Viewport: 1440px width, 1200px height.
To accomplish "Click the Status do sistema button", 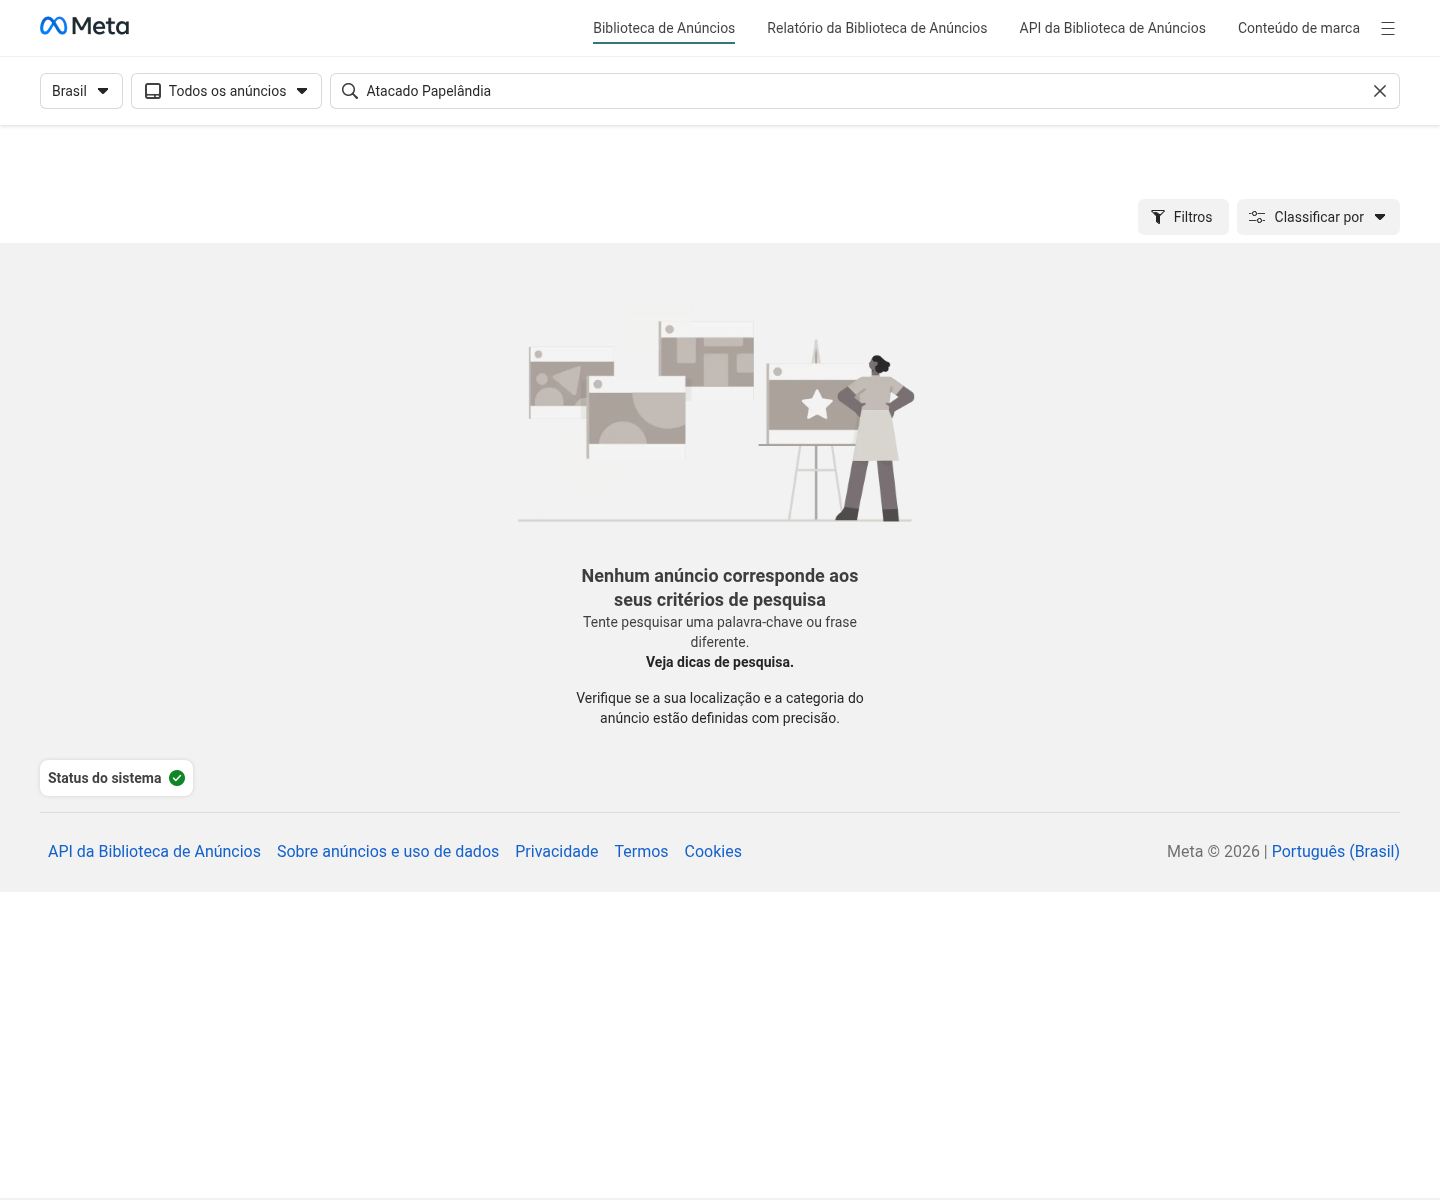I will pyautogui.click(x=116, y=778).
